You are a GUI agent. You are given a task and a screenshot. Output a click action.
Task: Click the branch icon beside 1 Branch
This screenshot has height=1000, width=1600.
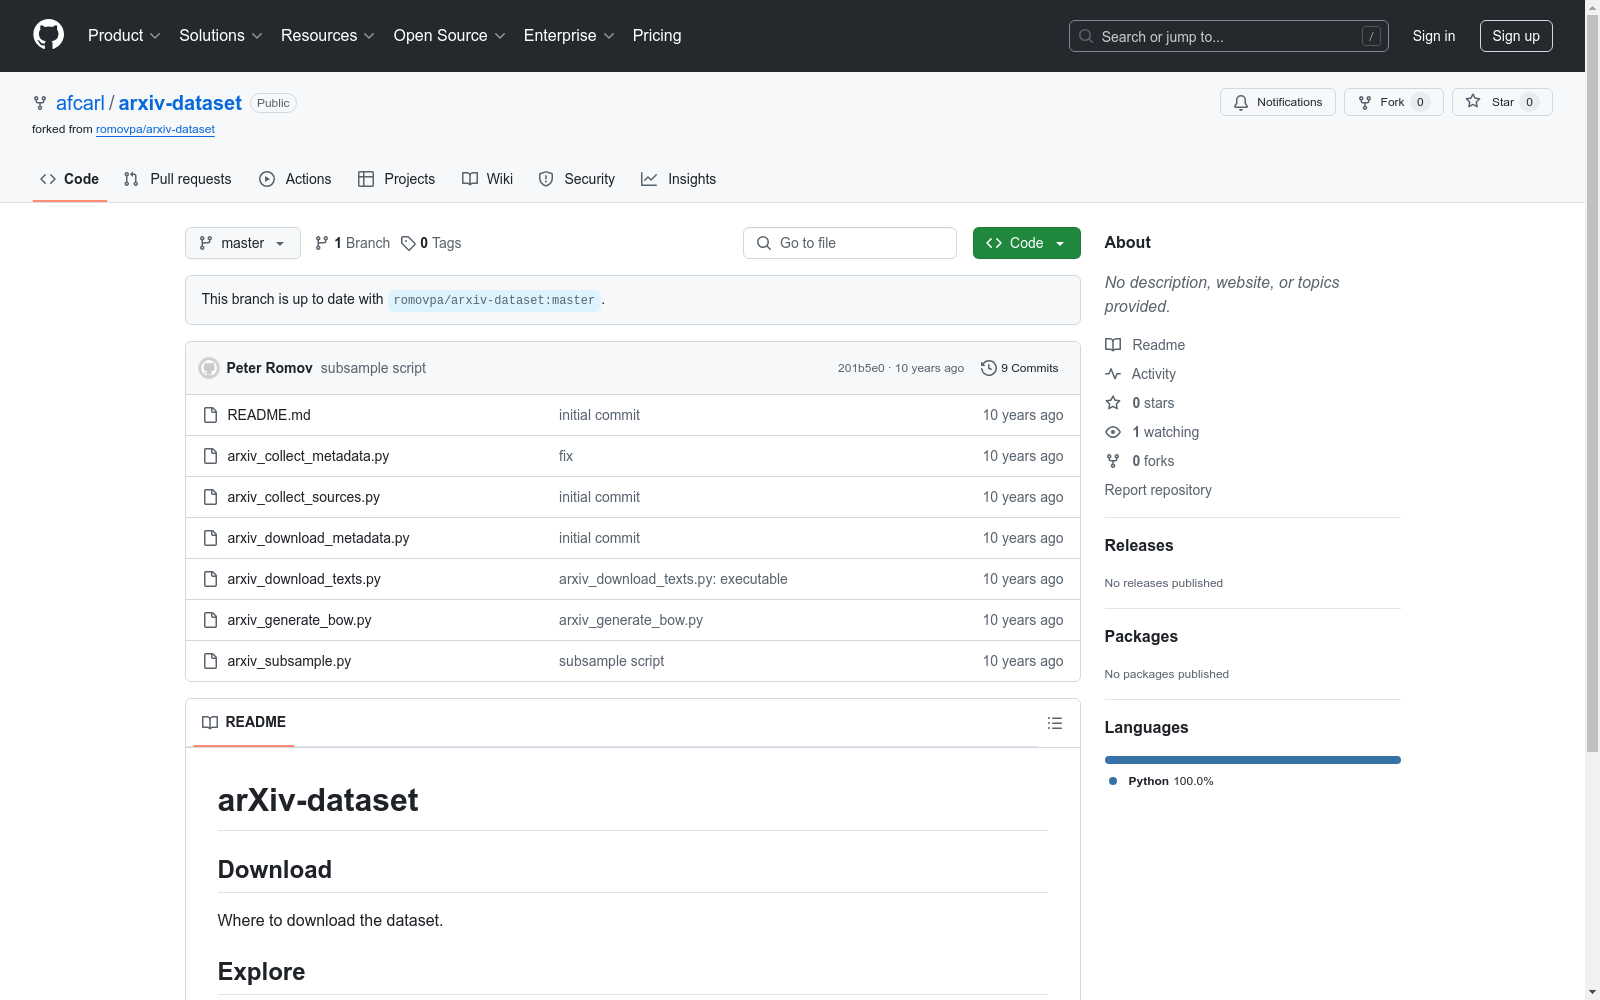(321, 243)
